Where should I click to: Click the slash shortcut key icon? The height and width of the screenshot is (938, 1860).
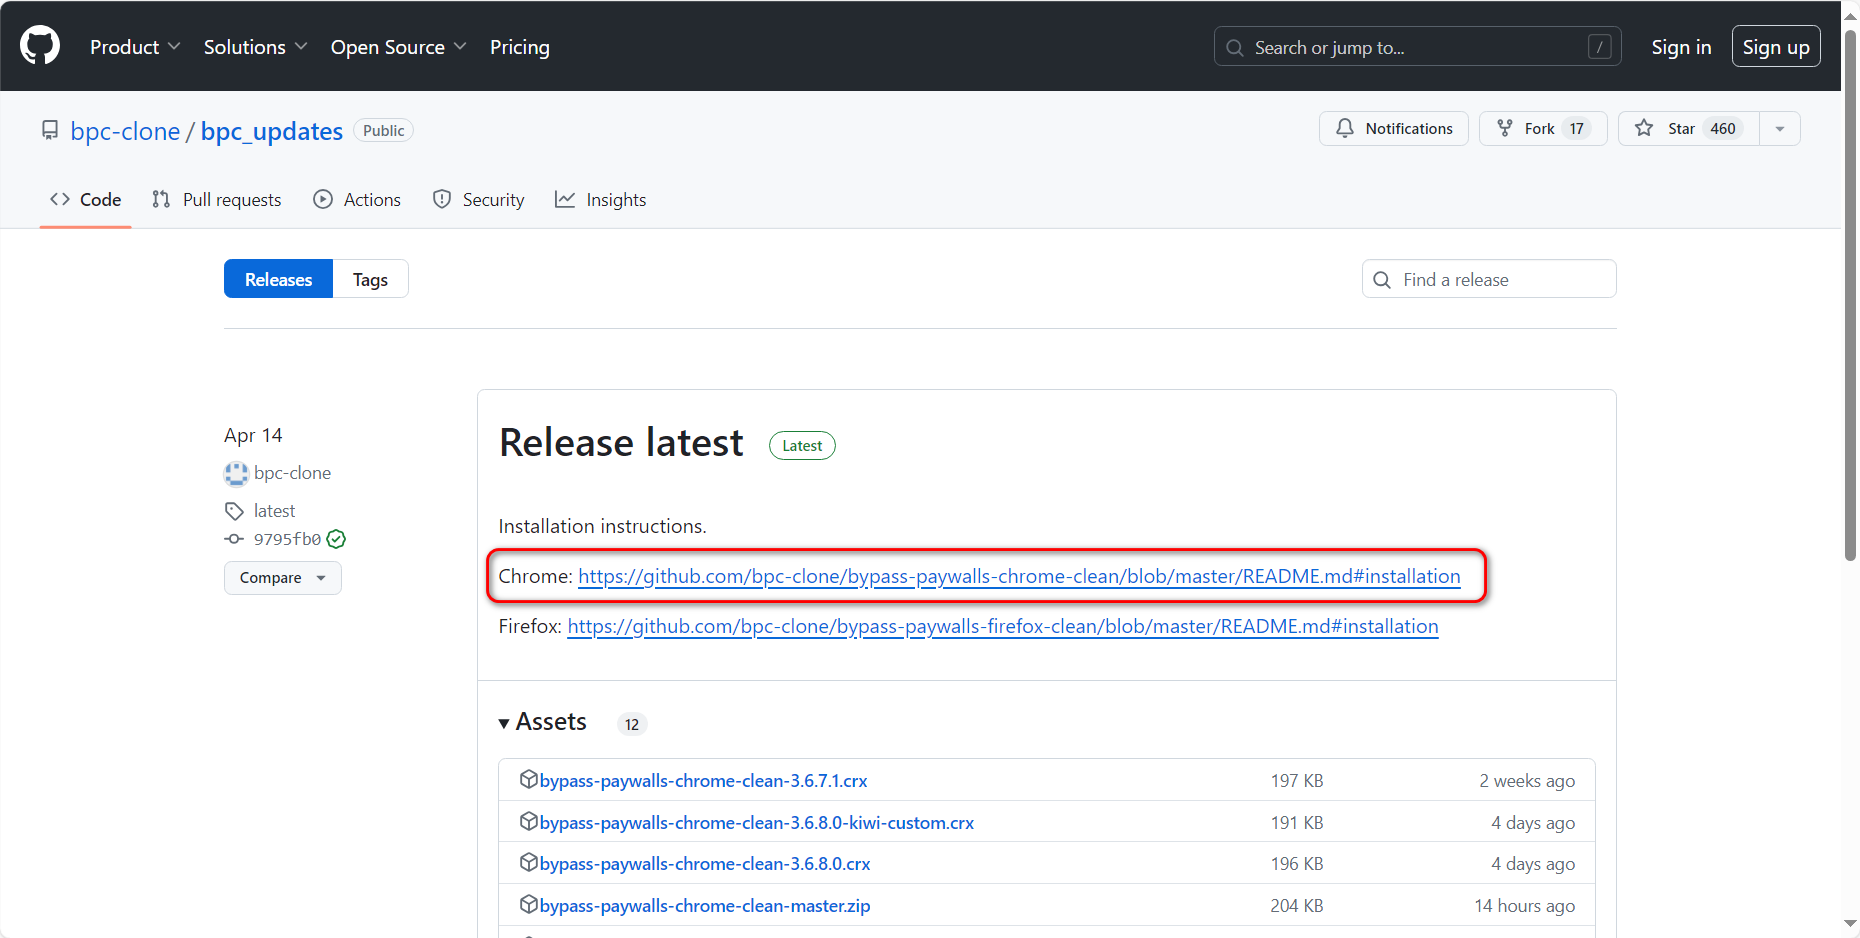point(1599,47)
